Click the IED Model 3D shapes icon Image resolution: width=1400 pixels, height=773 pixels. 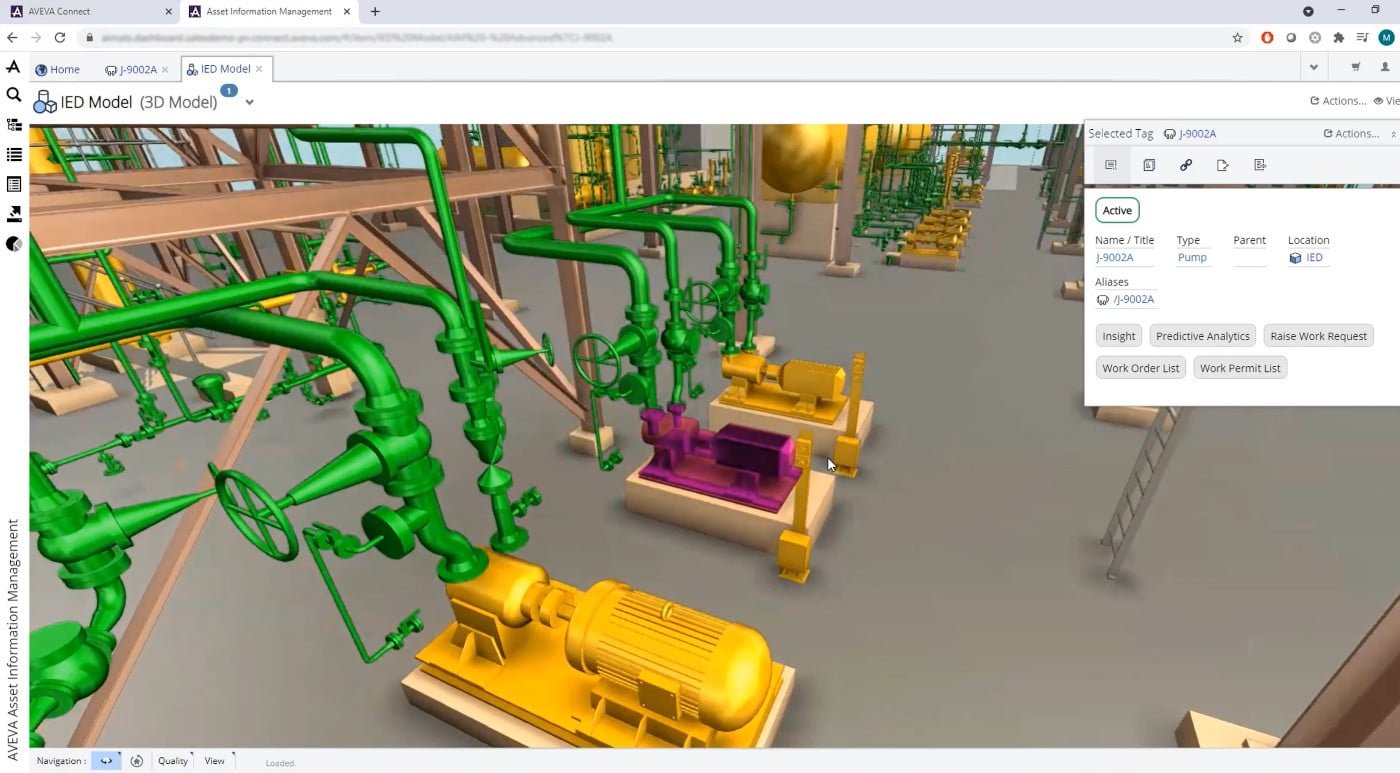point(45,102)
